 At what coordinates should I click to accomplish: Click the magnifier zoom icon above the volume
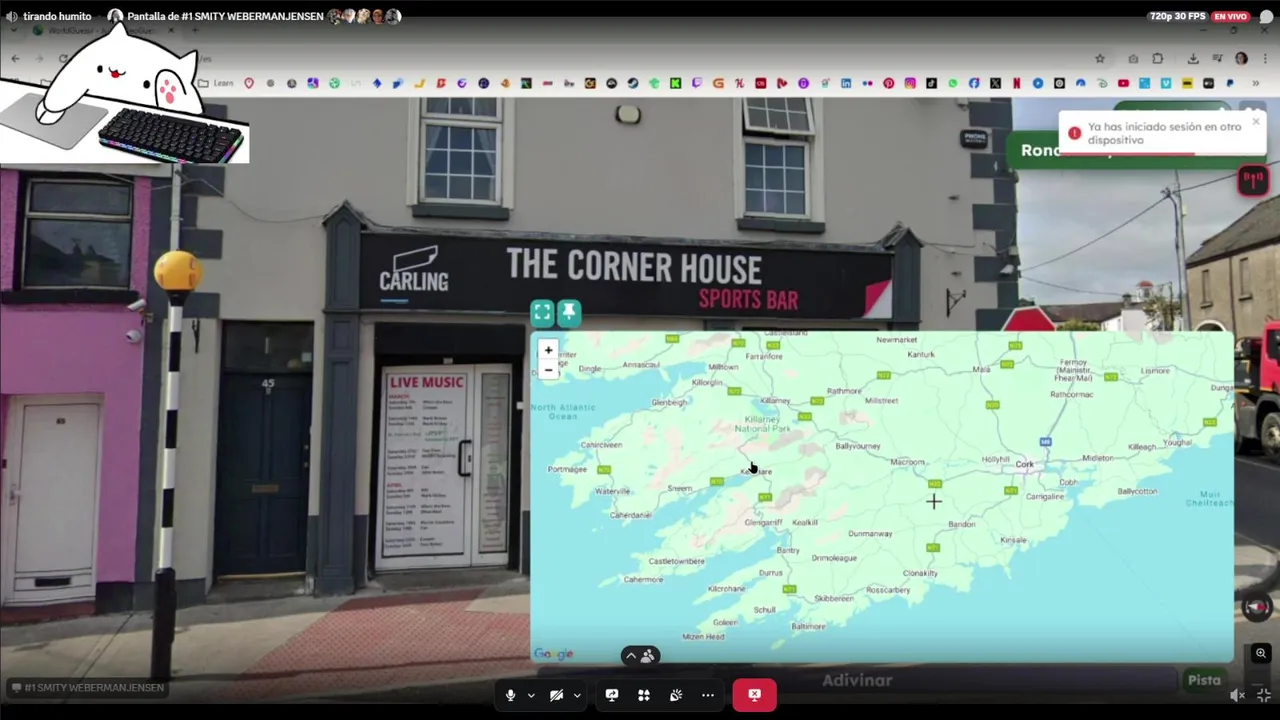1261,653
